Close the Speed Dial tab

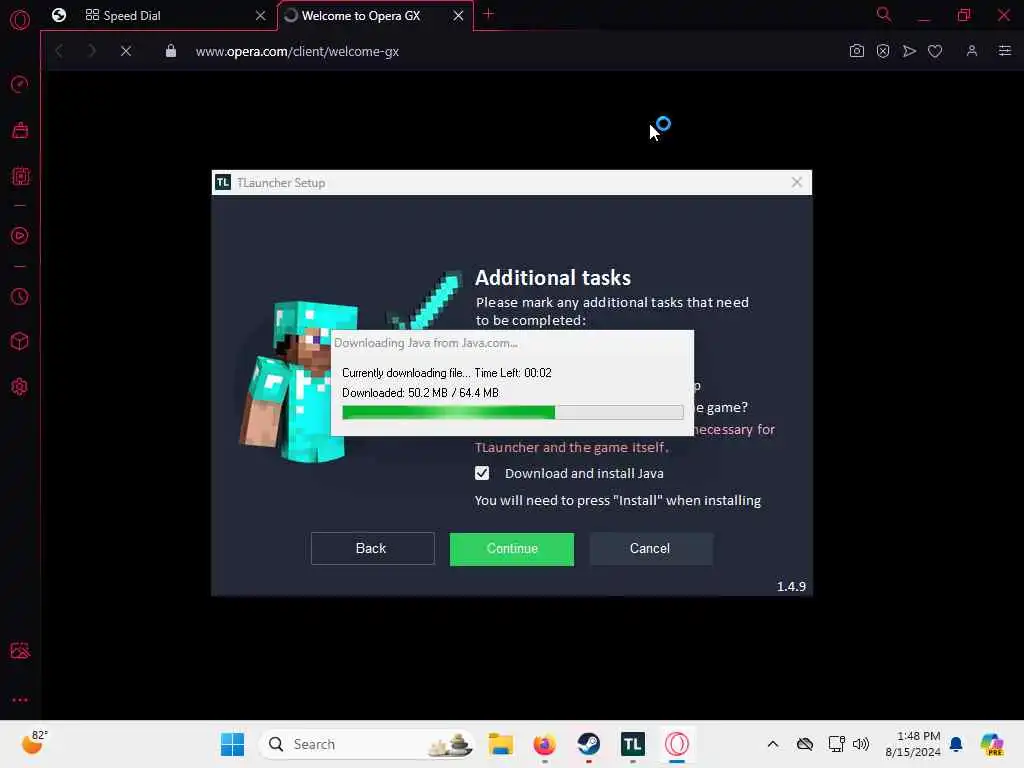261,16
